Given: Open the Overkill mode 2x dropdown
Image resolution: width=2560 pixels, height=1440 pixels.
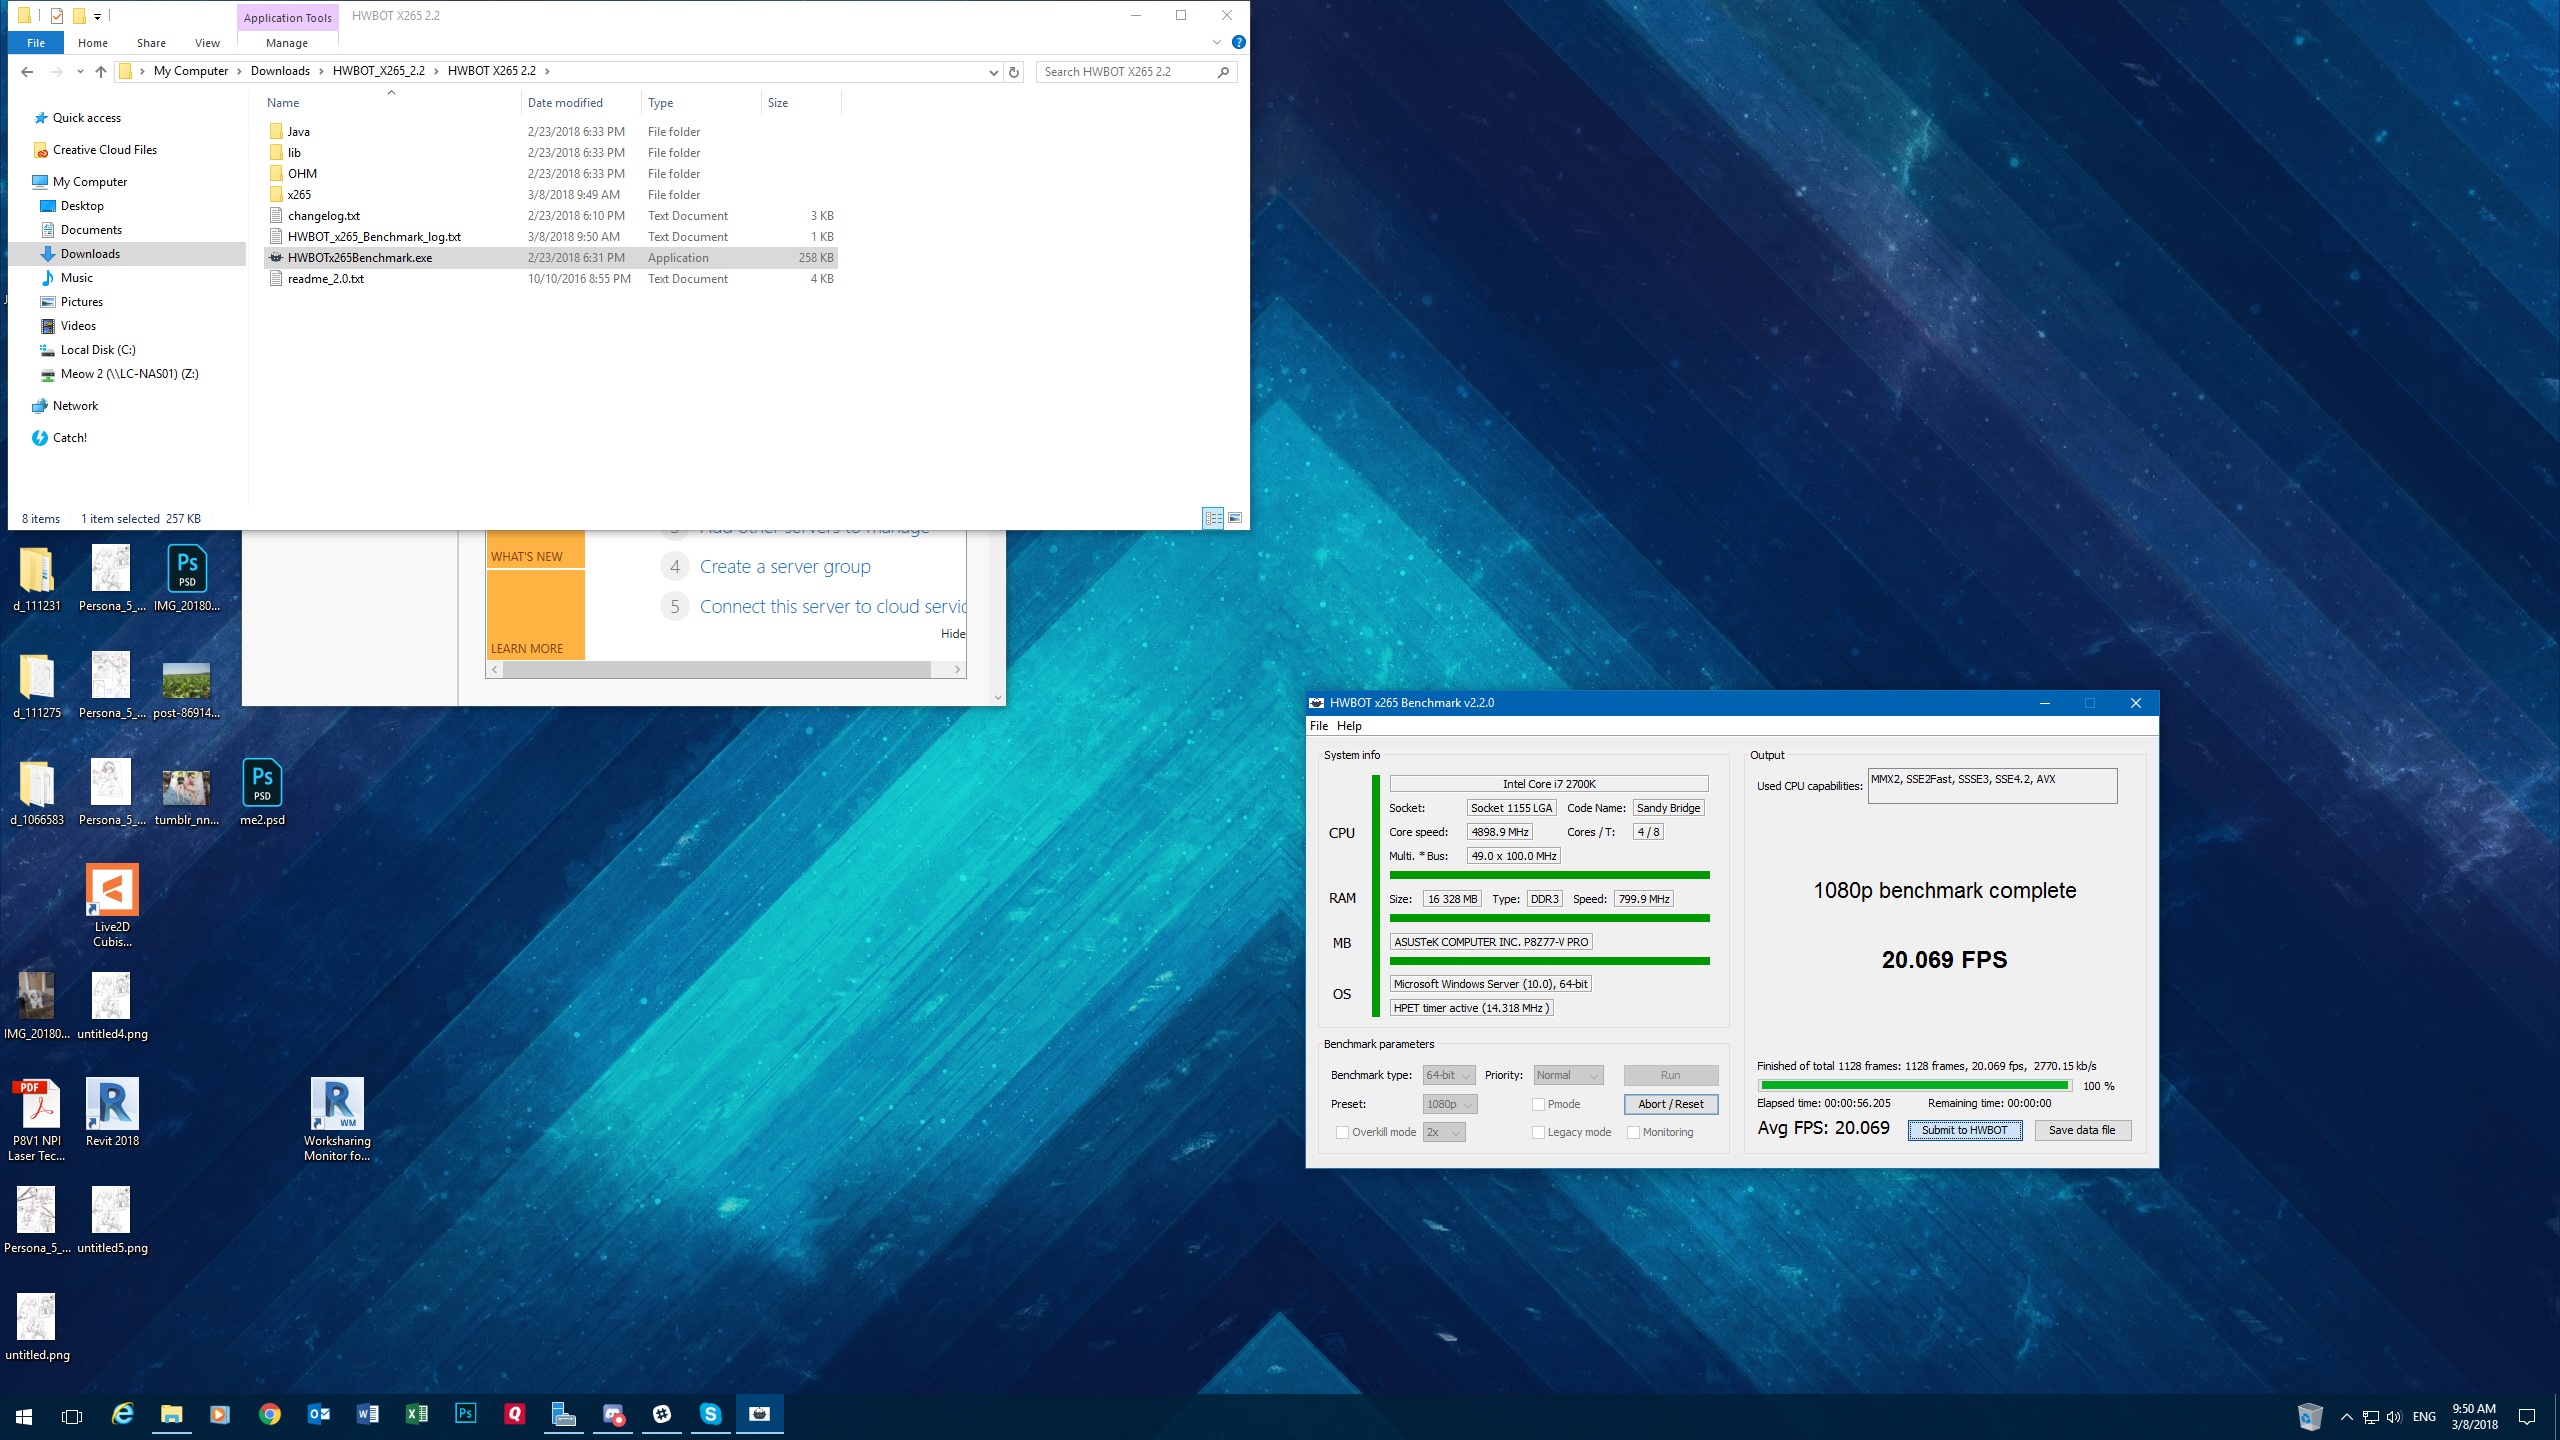Looking at the screenshot, I should pos(1444,1132).
